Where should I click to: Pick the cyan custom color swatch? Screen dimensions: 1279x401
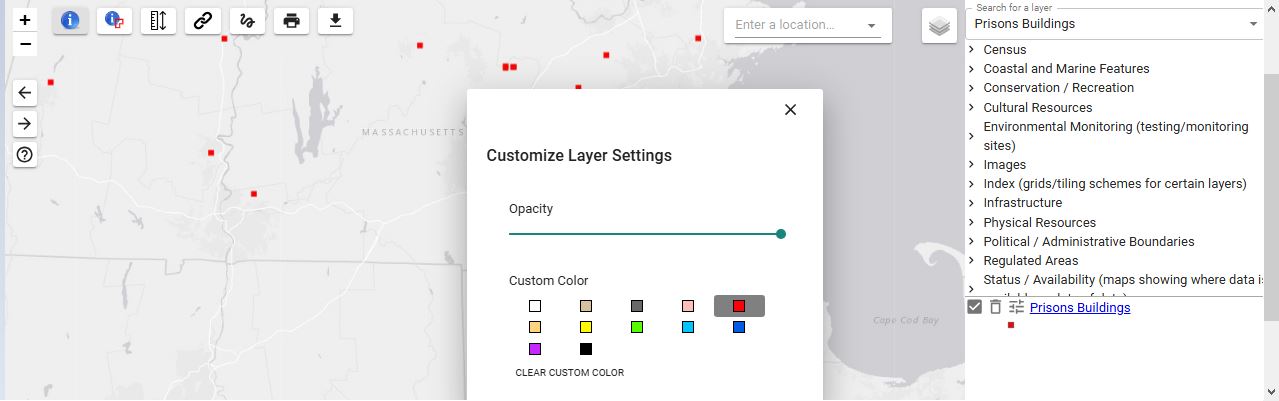(688, 327)
